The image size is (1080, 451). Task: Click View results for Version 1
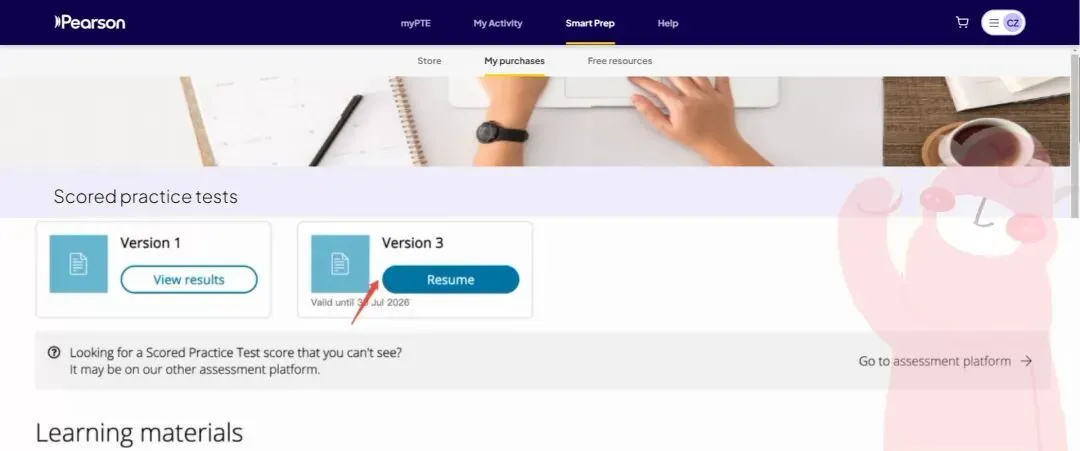pos(189,280)
